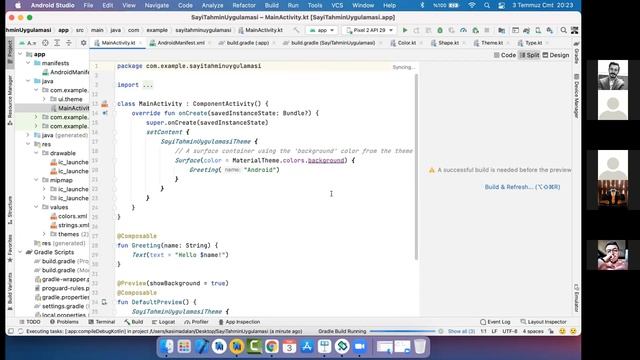Click Build & Refresh link in preview

click(522, 187)
